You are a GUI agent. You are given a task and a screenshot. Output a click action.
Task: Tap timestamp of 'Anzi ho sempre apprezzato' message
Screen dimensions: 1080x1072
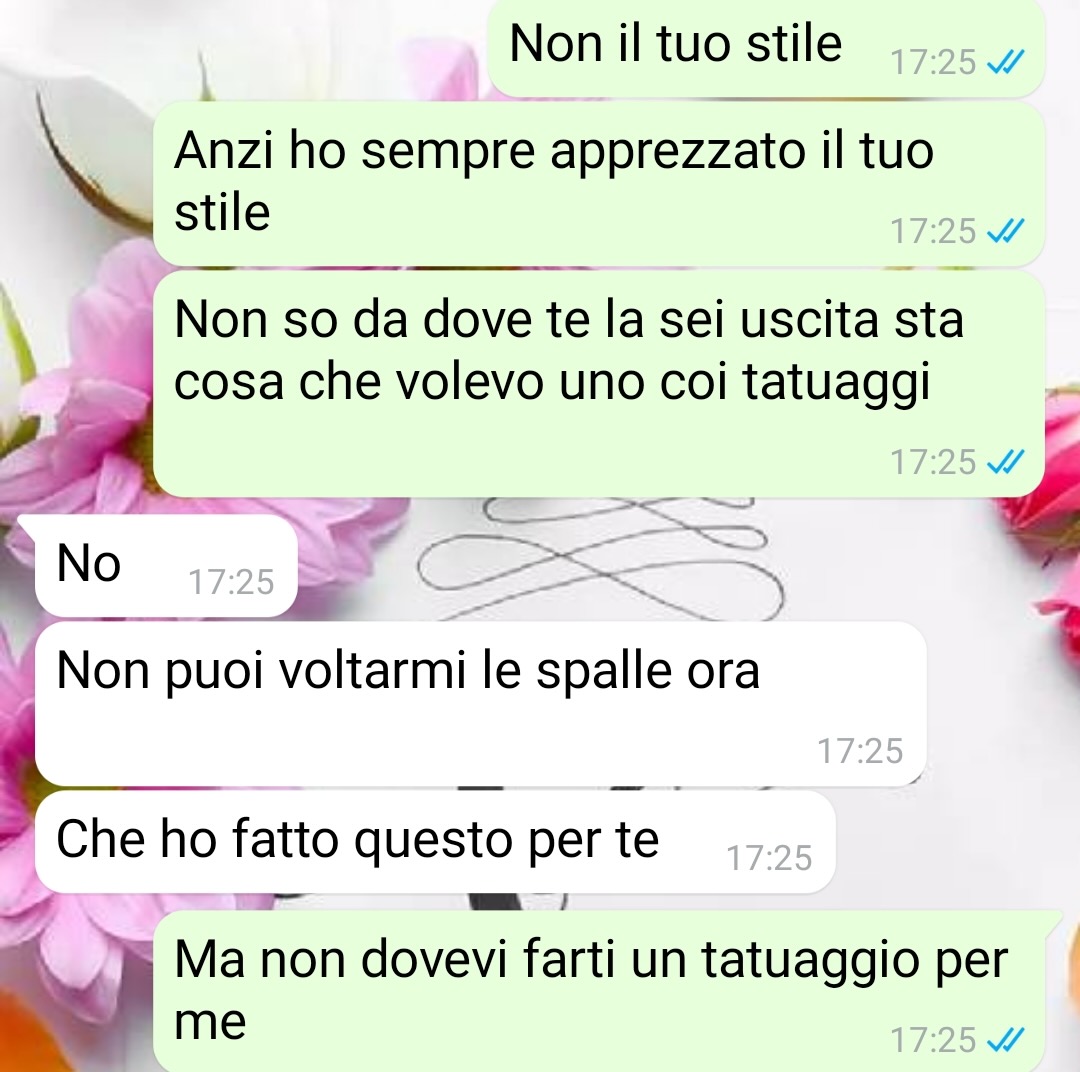[933, 231]
